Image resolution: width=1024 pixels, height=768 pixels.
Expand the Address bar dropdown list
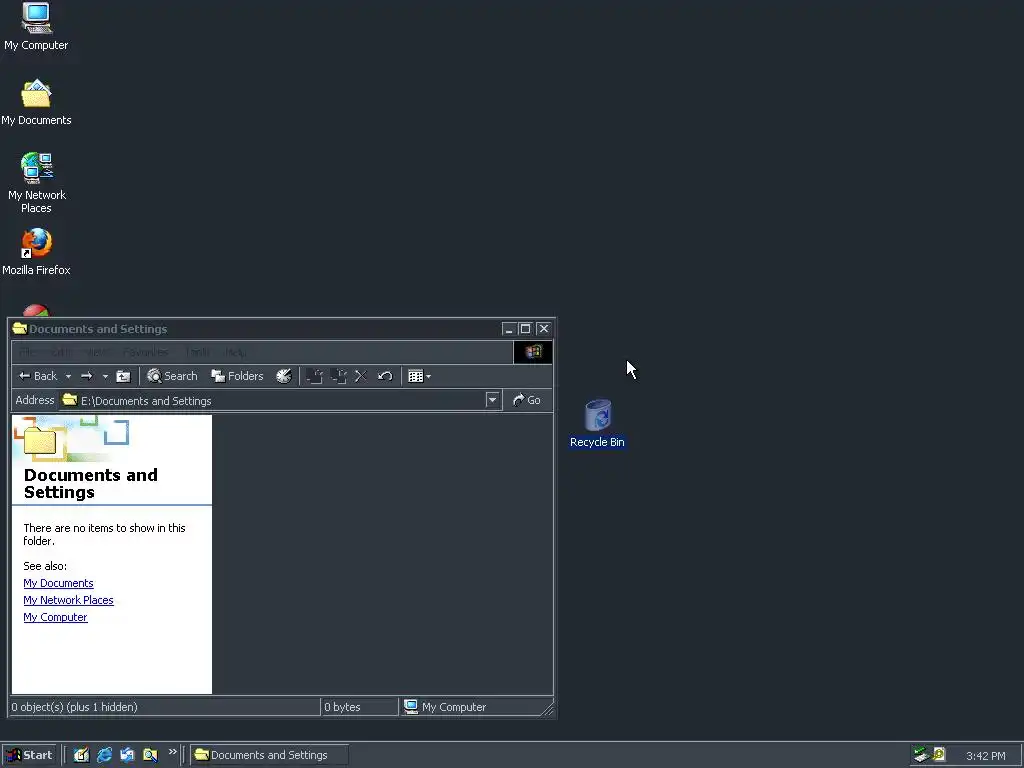tap(493, 400)
